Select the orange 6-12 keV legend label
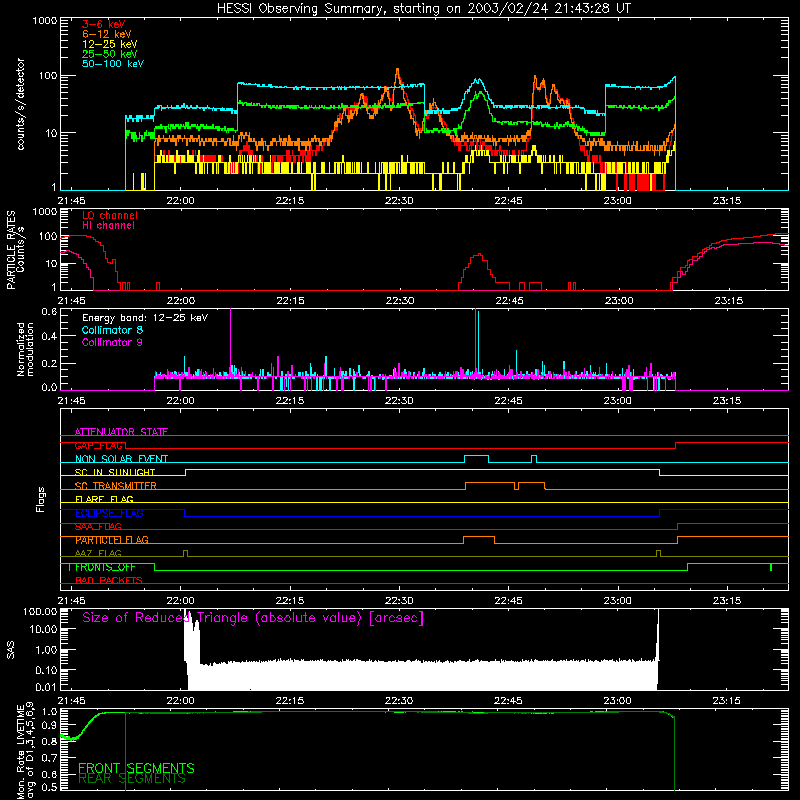Screen dimensions: 800x800 (x=107, y=34)
